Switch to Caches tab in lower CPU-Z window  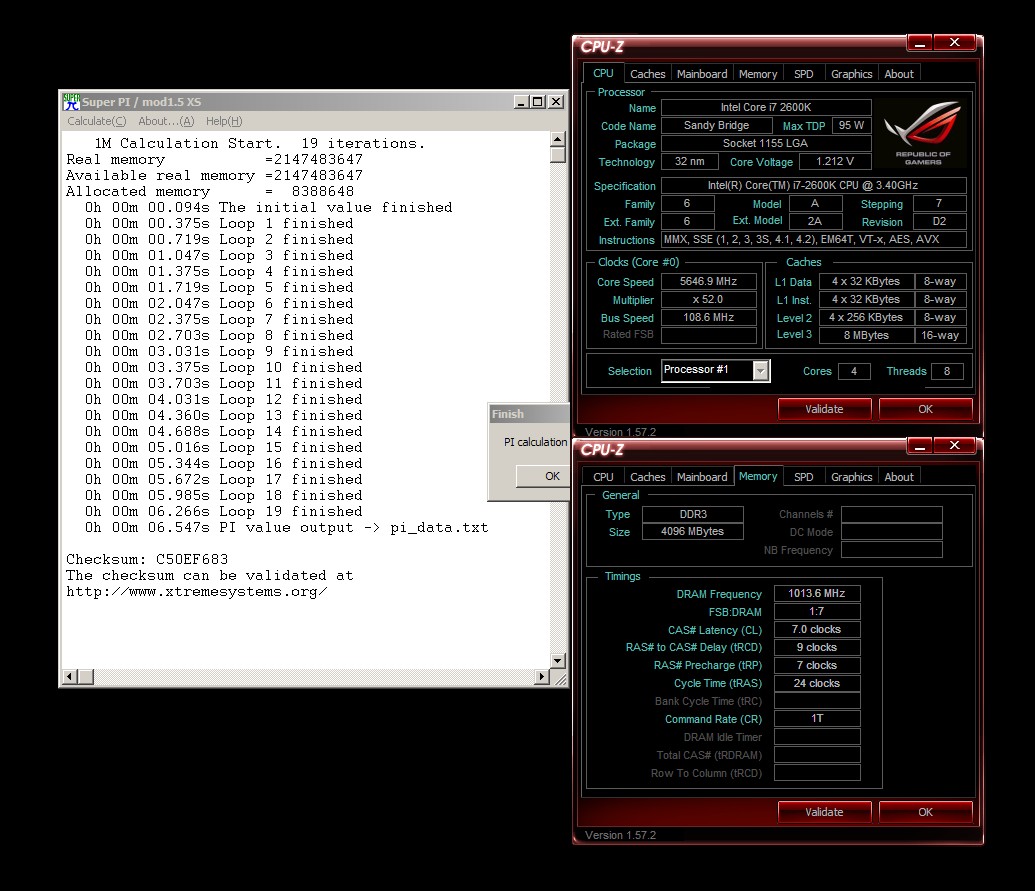pos(648,477)
